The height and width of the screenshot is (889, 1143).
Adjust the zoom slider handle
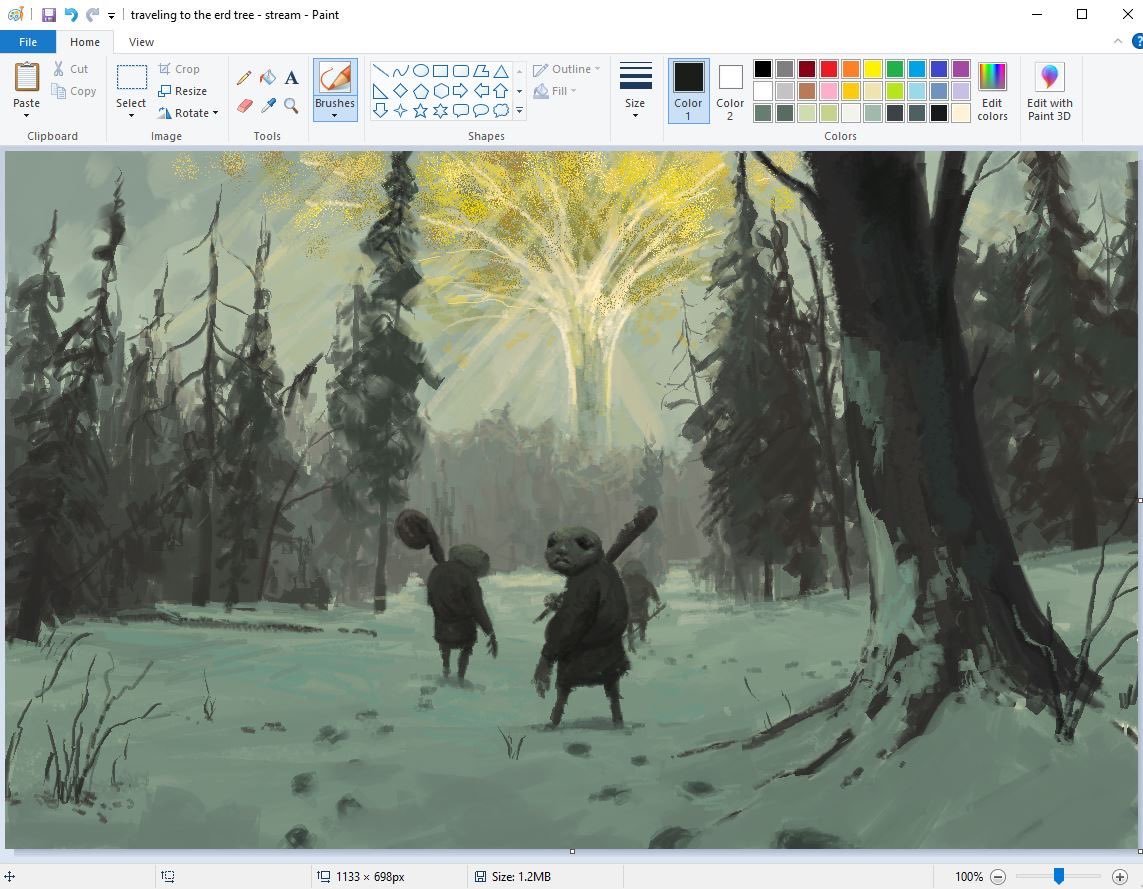pyautogui.click(x=1058, y=877)
